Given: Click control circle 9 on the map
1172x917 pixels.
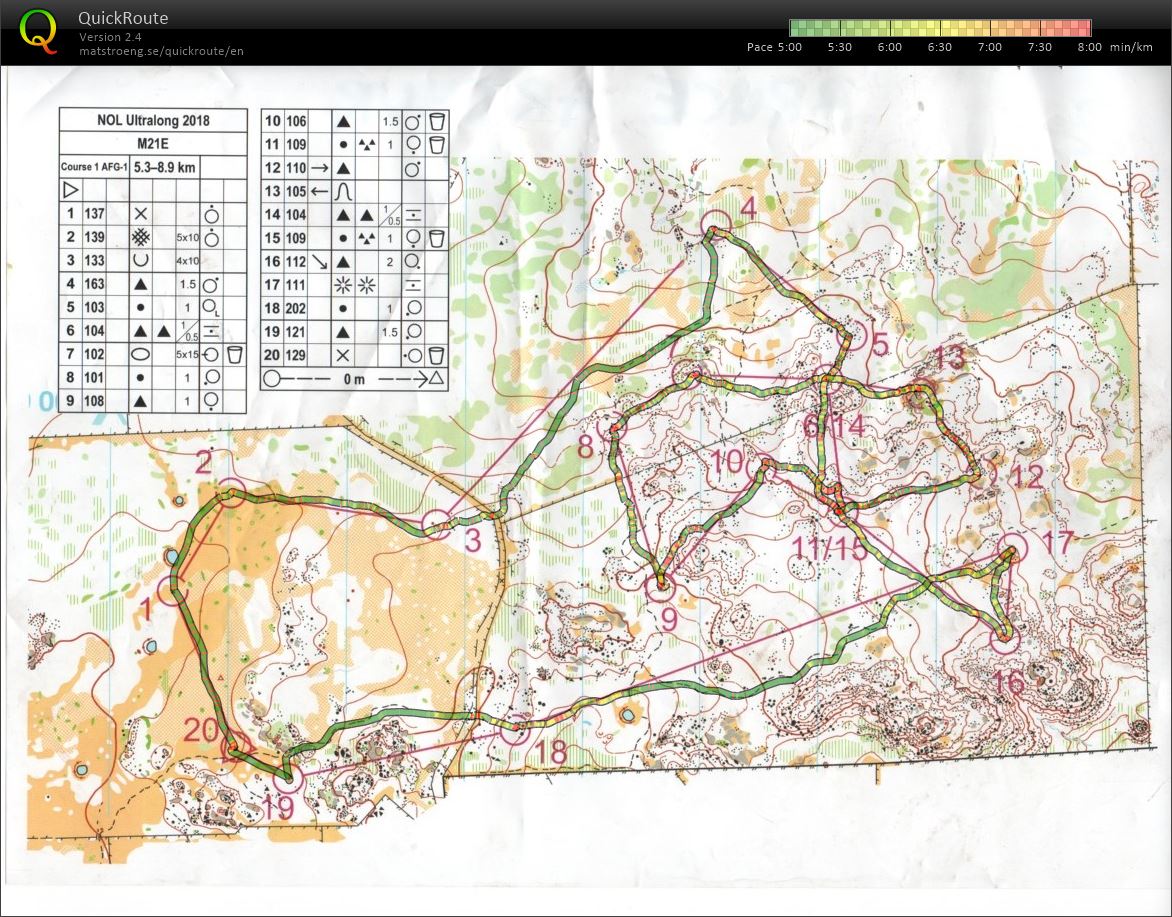Looking at the screenshot, I should 661,588.
